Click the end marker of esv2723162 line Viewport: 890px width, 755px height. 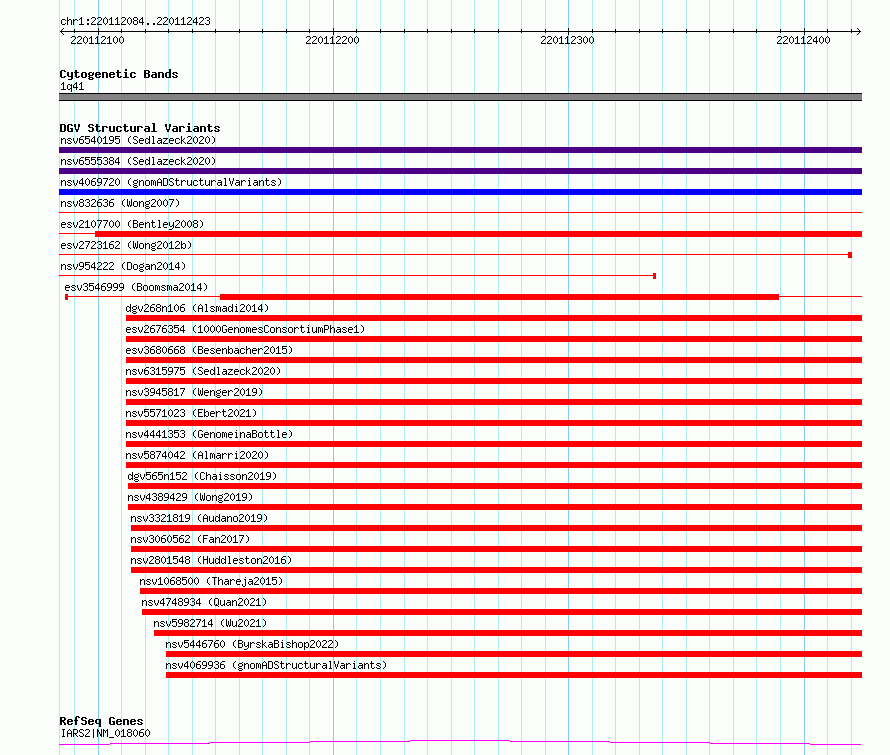[850, 255]
